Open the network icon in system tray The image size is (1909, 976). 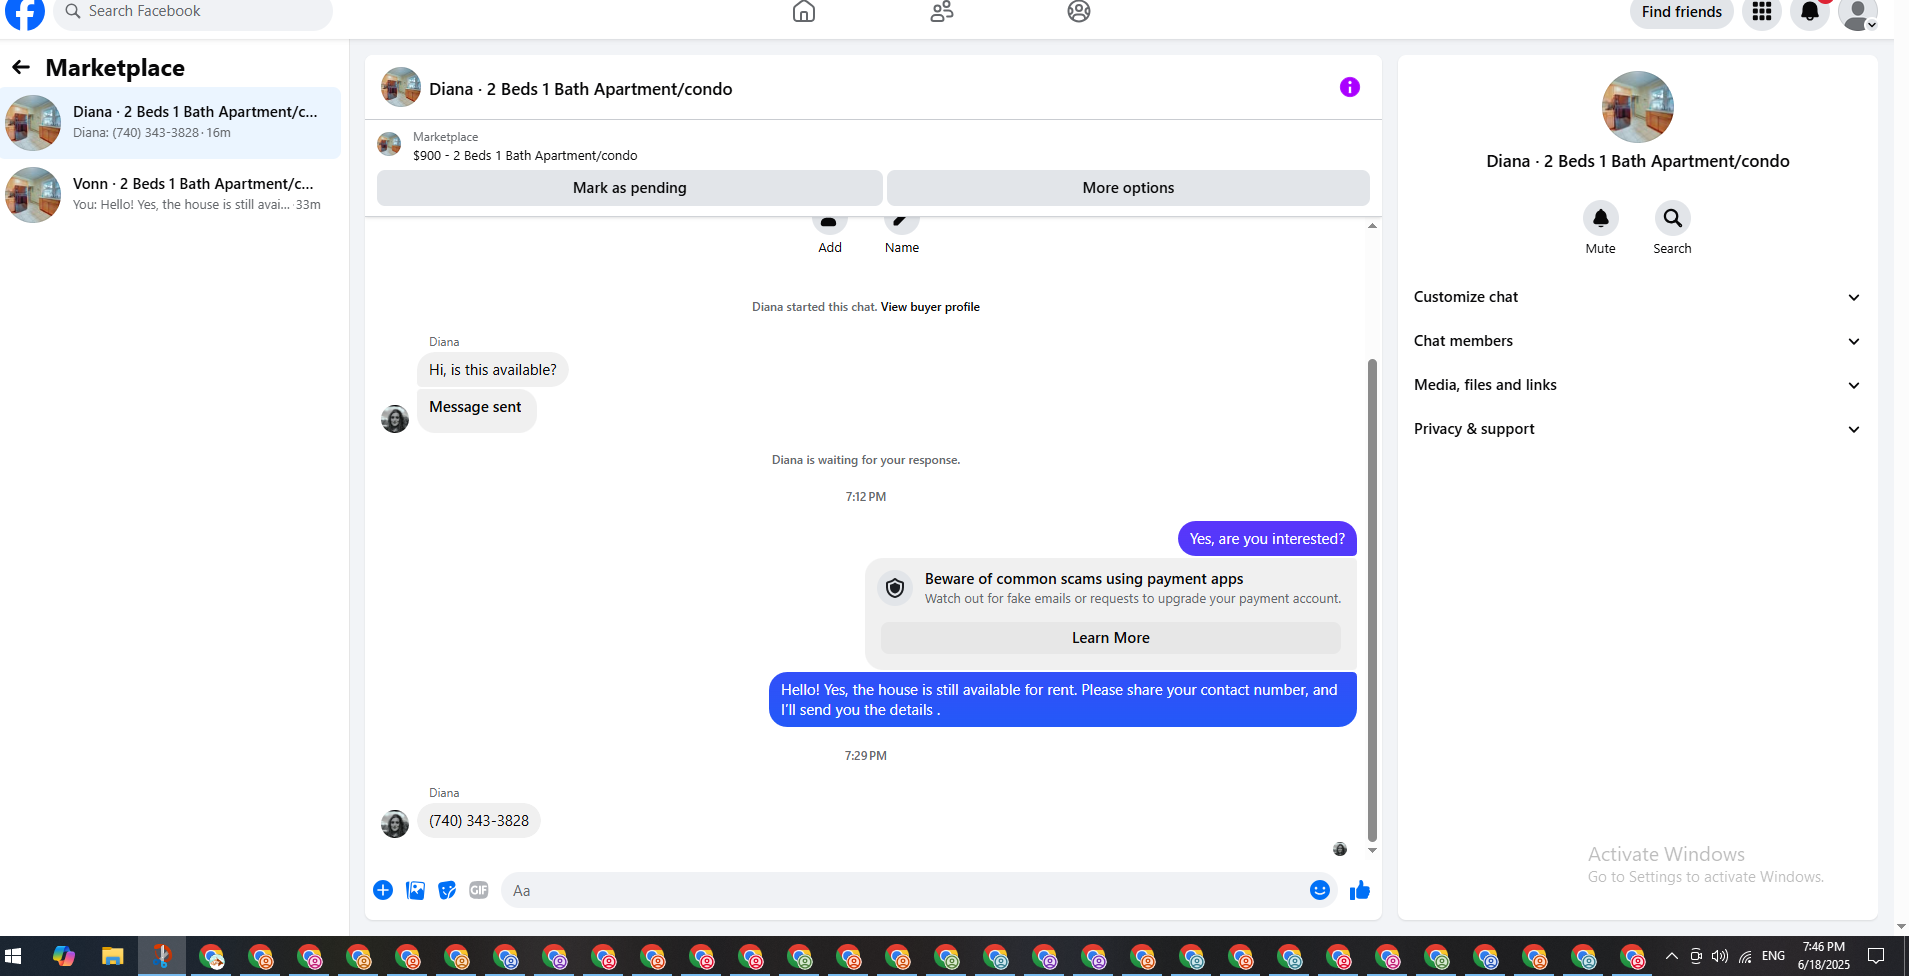click(1745, 956)
